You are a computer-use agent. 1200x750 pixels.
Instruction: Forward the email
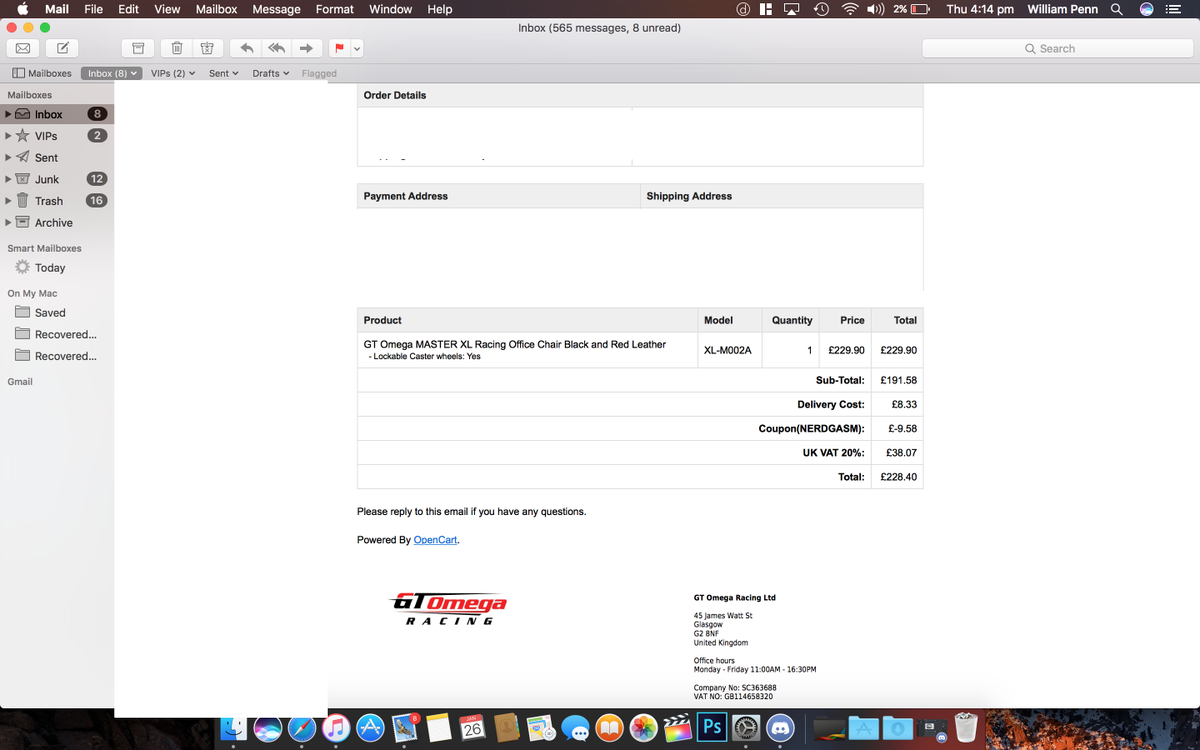(x=308, y=47)
